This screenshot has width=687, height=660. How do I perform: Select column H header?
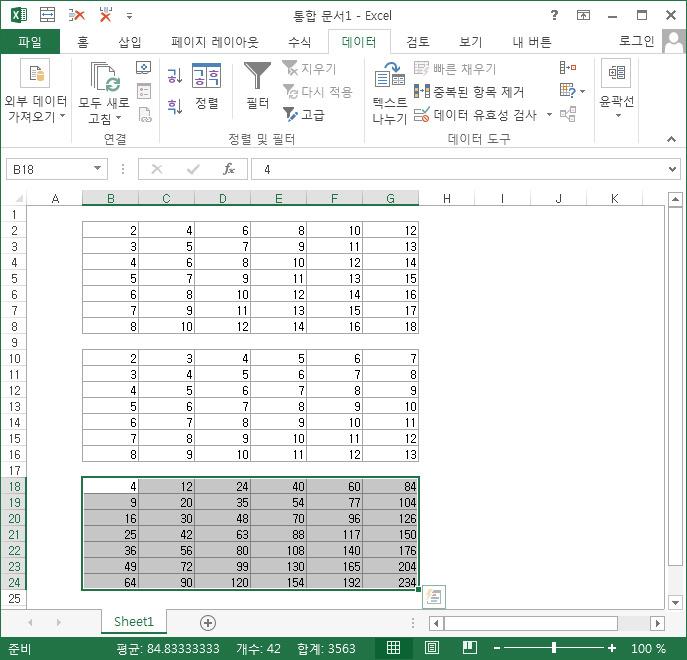(x=446, y=199)
